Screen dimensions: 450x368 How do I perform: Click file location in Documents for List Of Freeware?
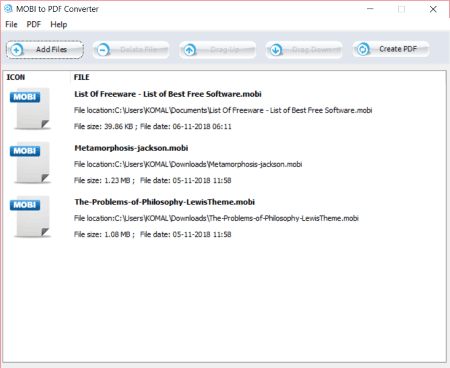click(x=223, y=110)
